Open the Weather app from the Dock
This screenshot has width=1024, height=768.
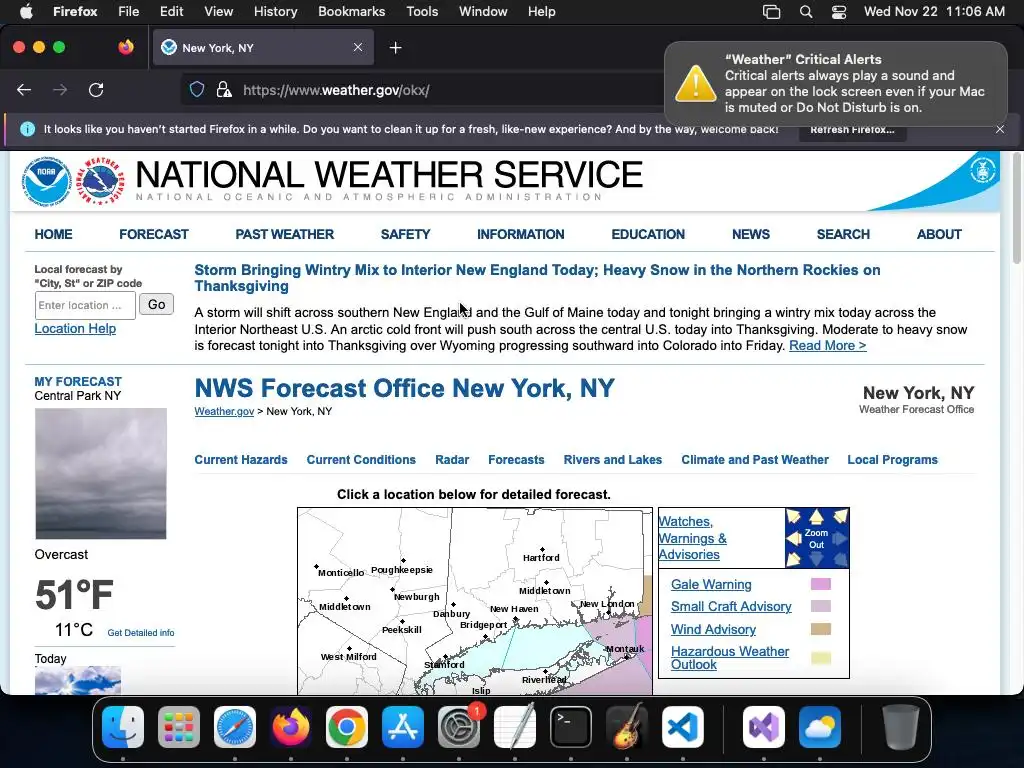point(820,727)
